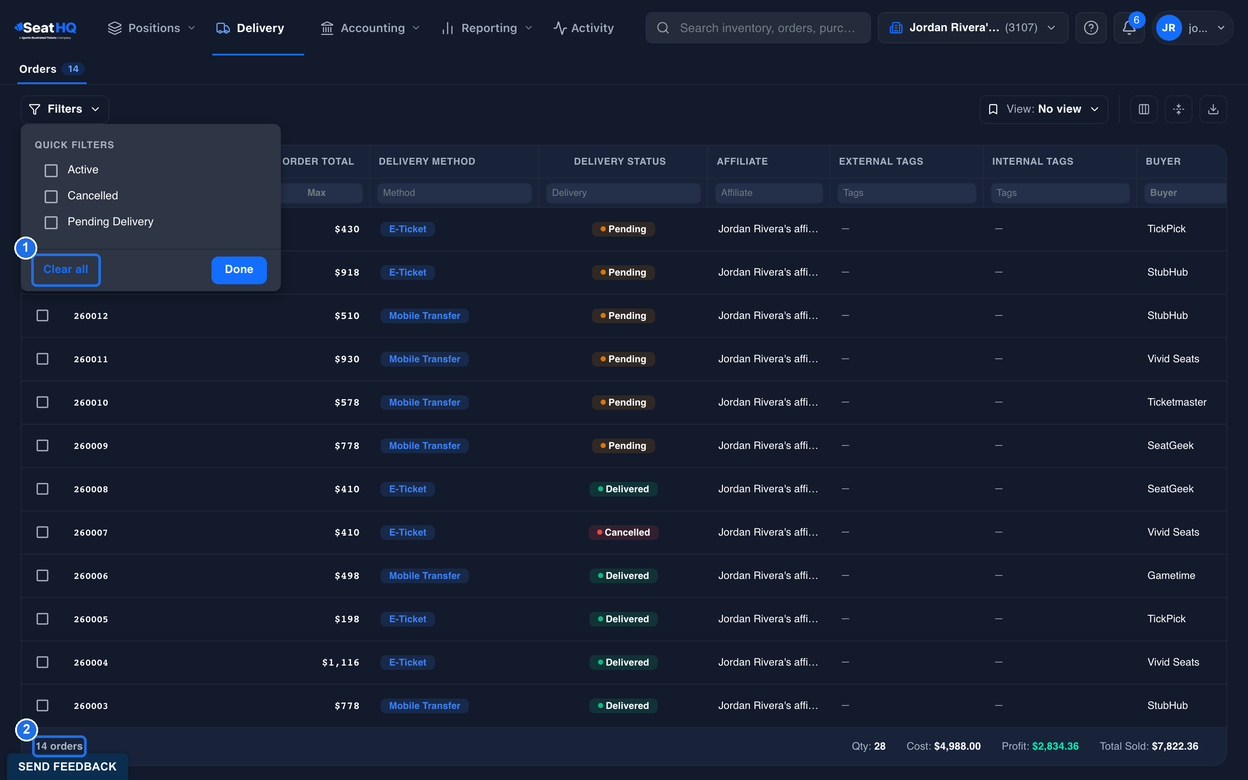This screenshot has height=780, width=1248.
Task: Click the download export icon
Action: pyautogui.click(x=1213, y=109)
